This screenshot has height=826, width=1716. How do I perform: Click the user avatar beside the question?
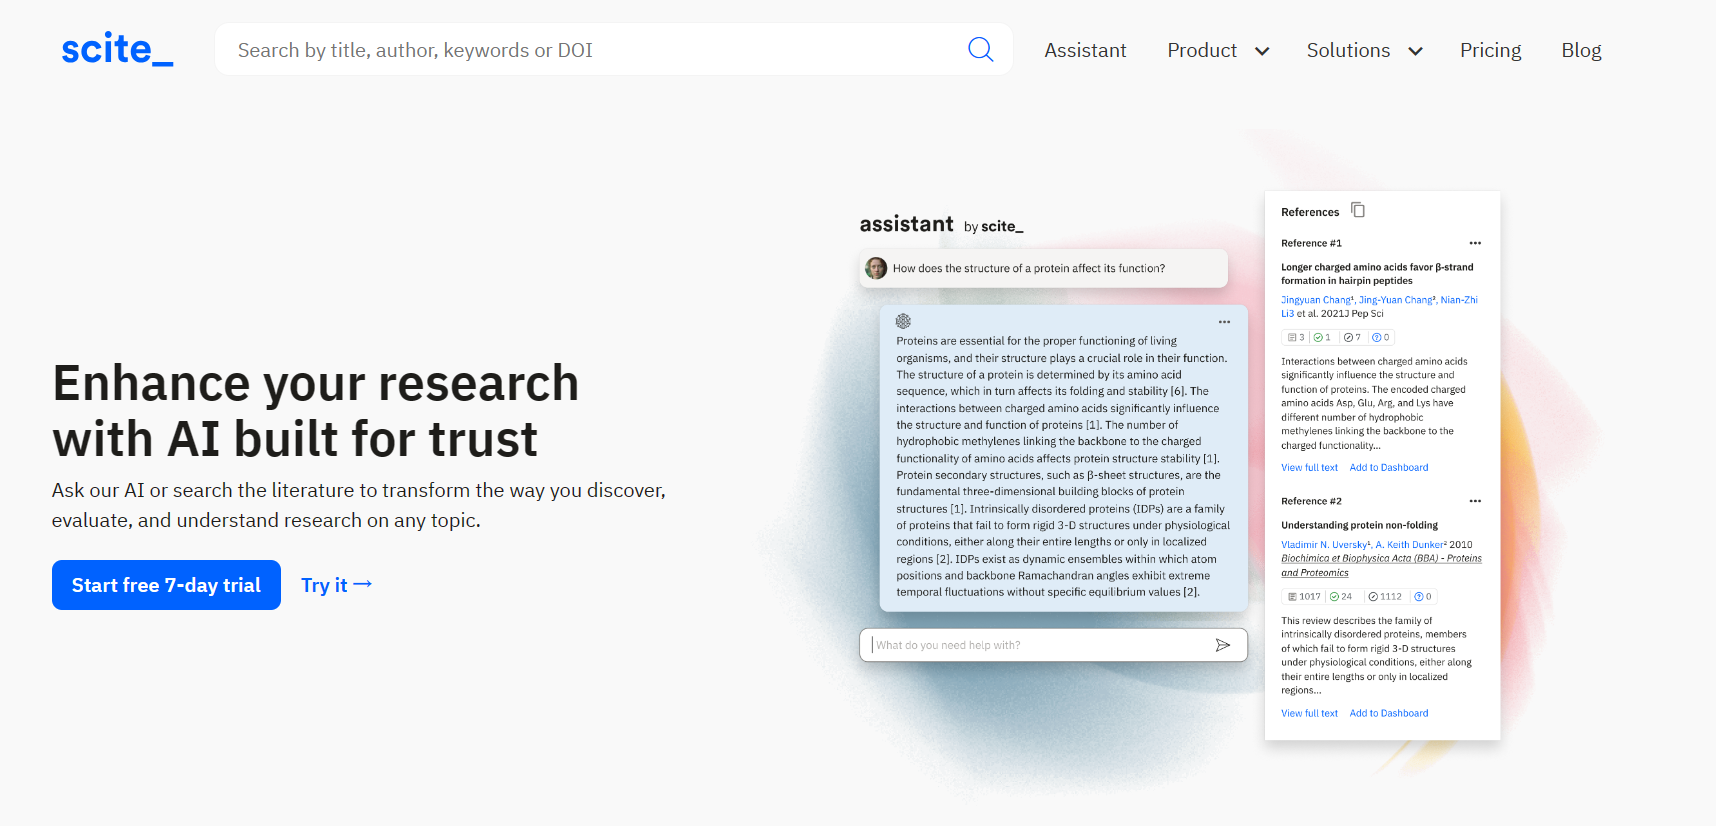876,268
